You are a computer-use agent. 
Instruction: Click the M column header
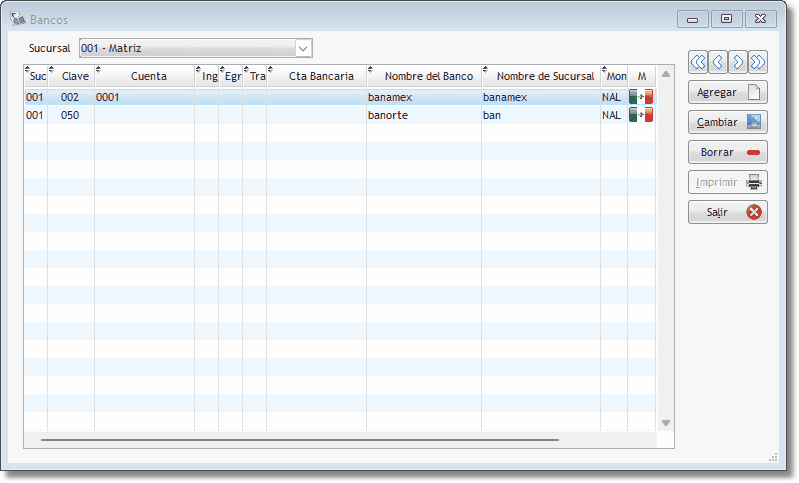(x=642, y=76)
